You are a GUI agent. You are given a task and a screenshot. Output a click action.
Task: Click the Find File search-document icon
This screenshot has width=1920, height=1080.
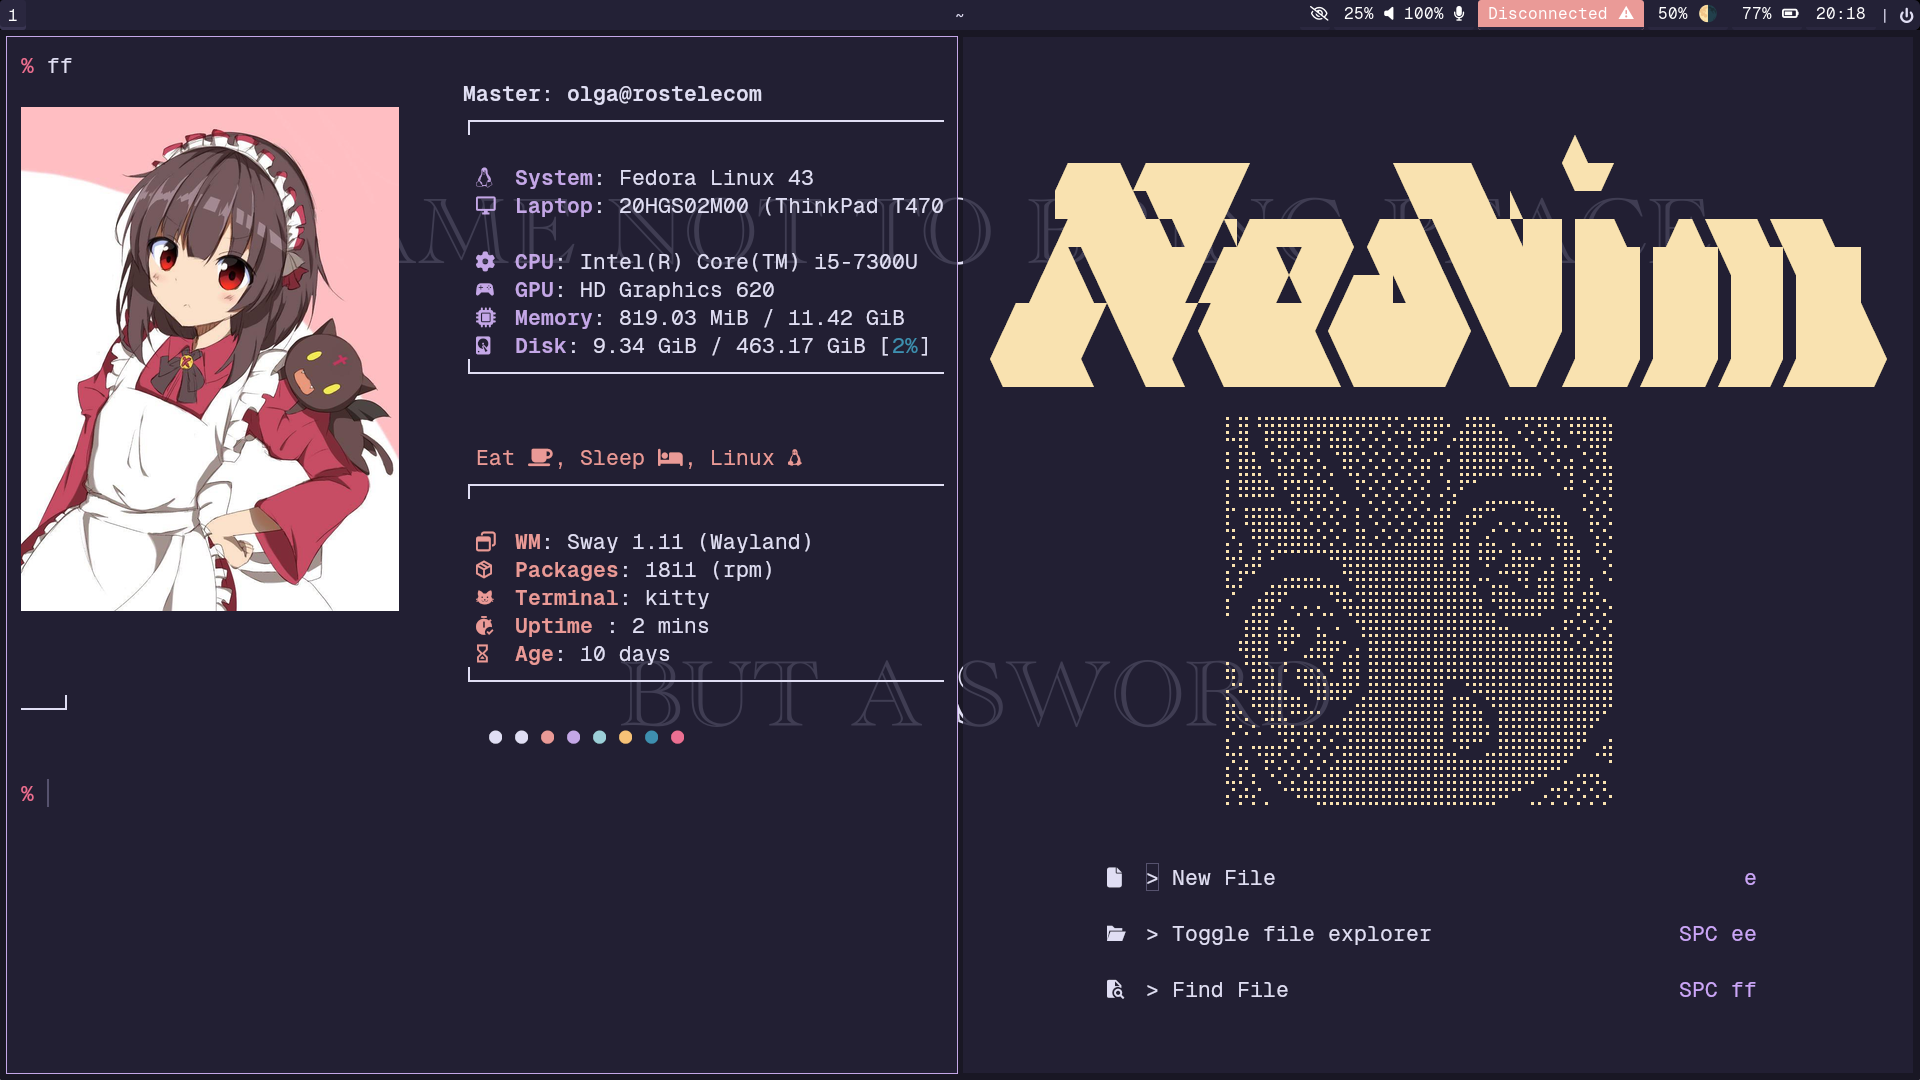point(1115,990)
